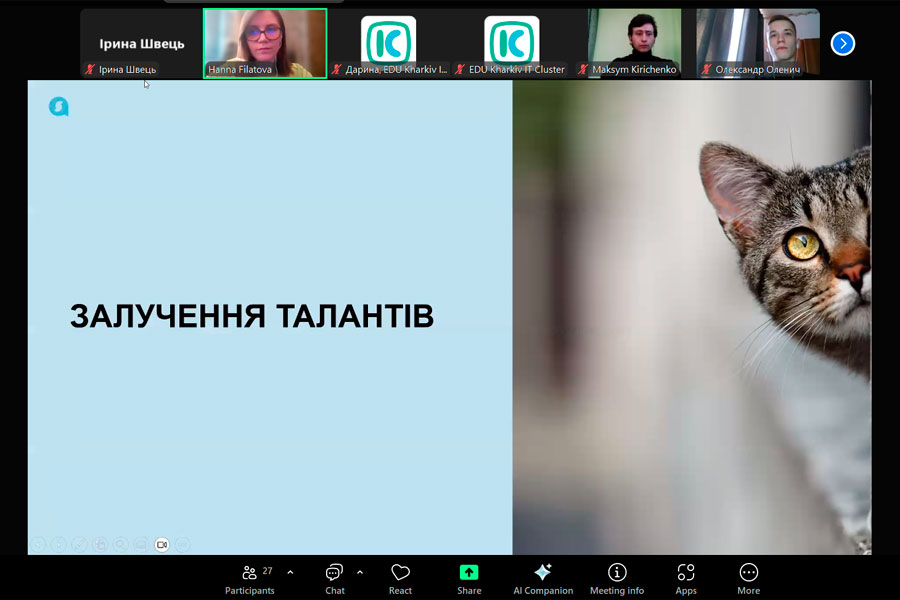The height and width of the screenshot is (600, 900).
Task: Click muted mic icon beside Дарина name label
Action: pos(336,69)
